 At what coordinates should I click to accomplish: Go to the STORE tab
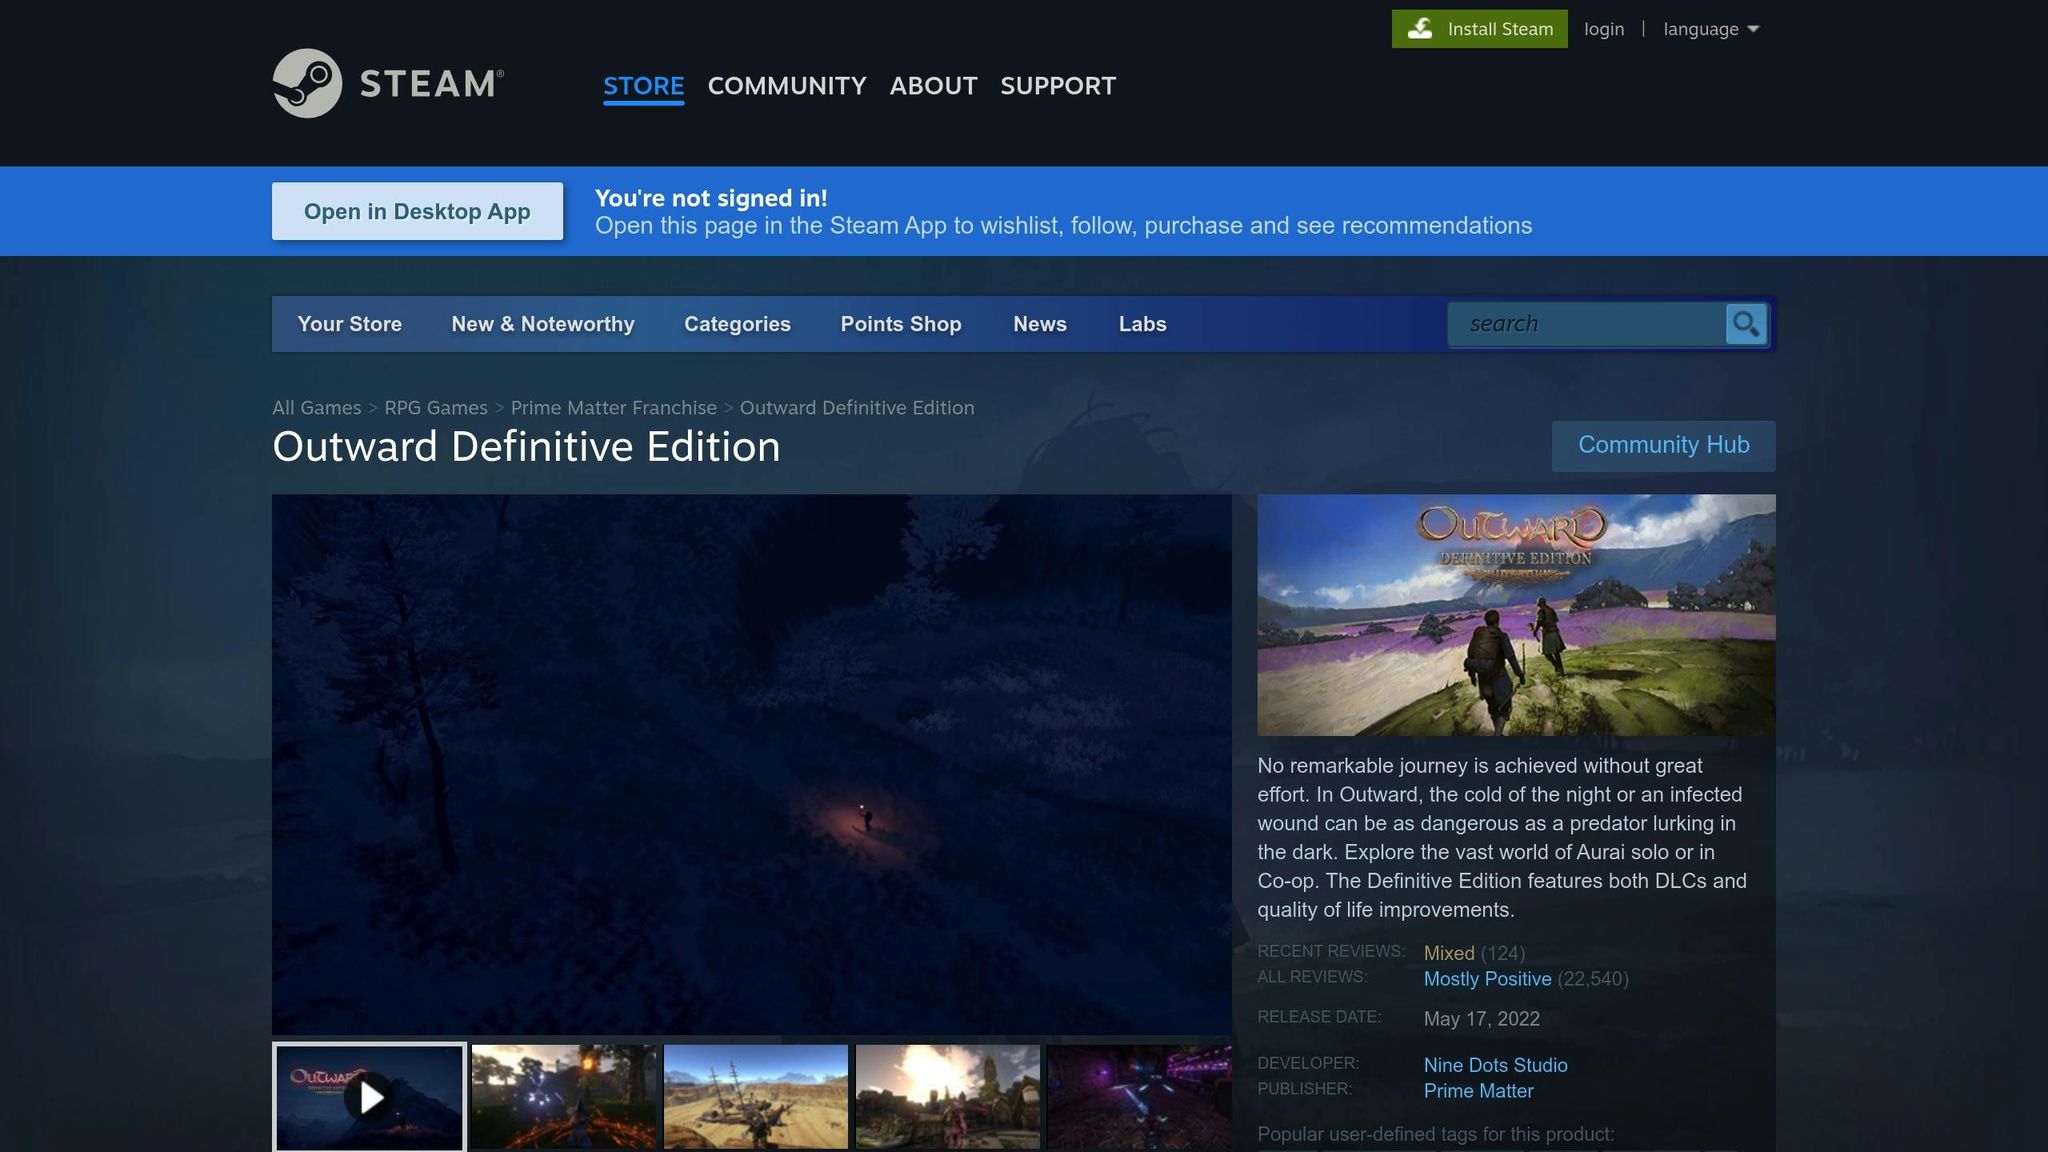(x=643, y=86)
